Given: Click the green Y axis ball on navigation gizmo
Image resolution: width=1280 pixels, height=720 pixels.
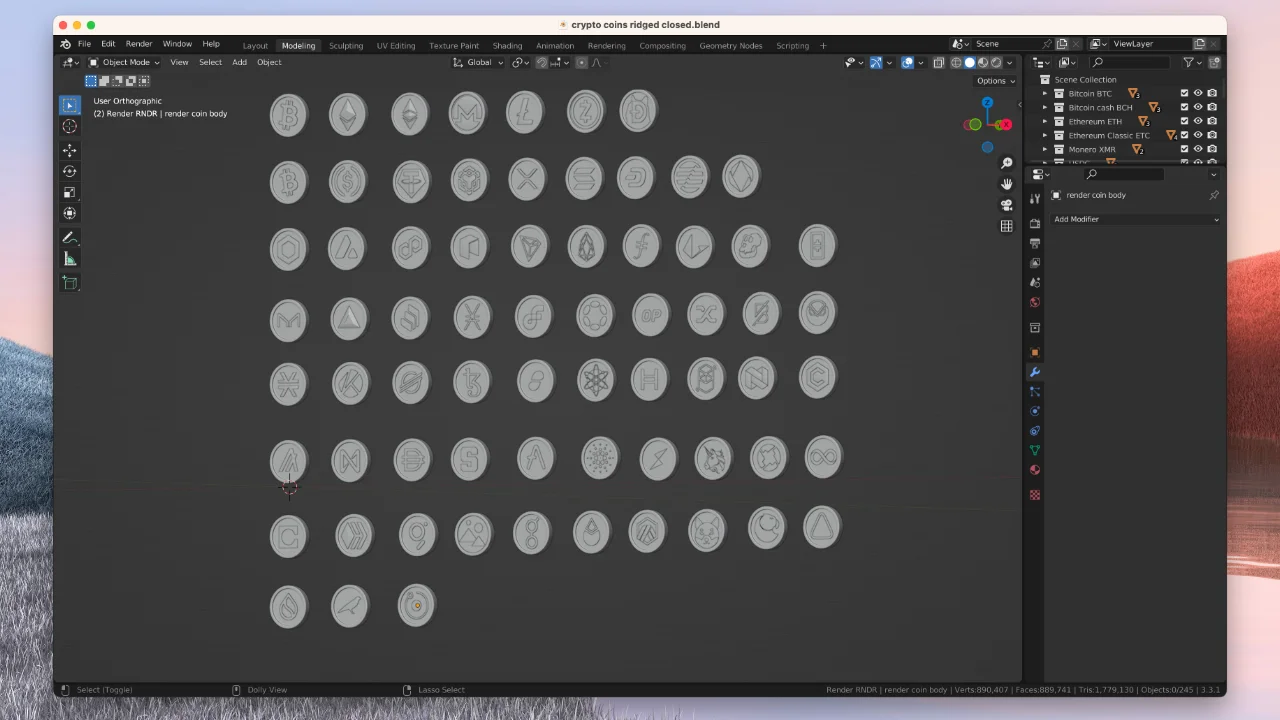Looking at the screenshot, I should pyautogui.click(x=975, y=124).
